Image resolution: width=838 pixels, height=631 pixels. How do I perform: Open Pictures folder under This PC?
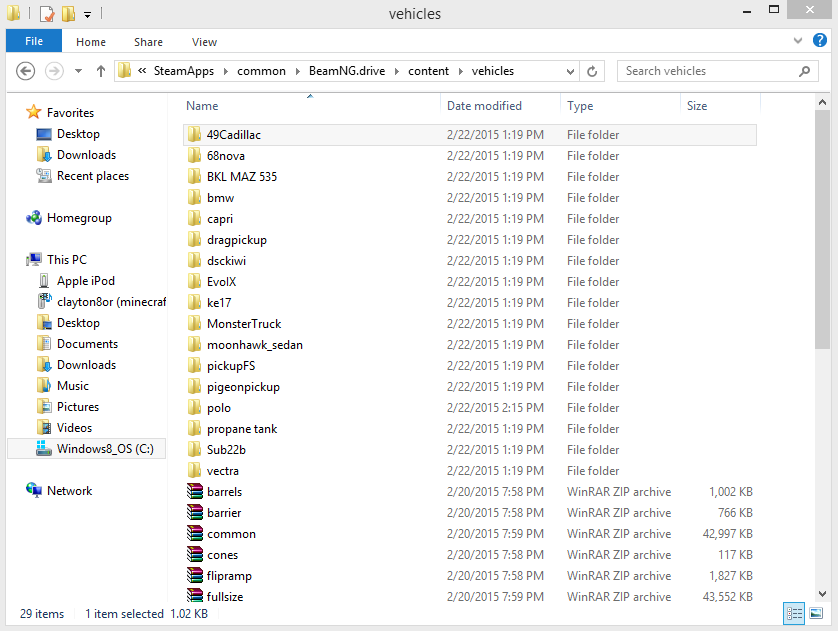click(77, 407)
